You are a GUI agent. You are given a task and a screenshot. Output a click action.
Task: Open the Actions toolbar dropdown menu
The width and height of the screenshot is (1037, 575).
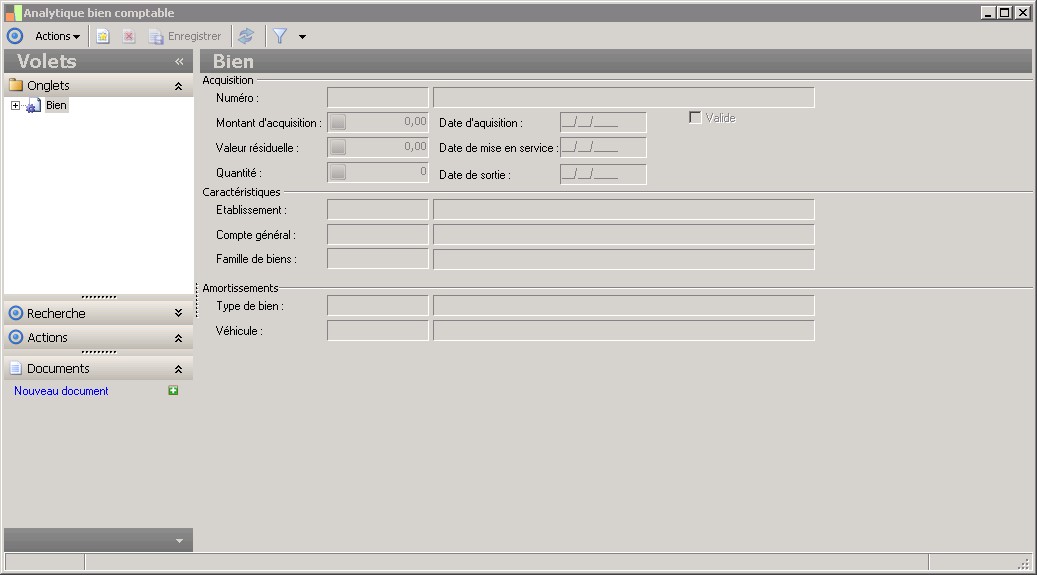coord(58,36)
